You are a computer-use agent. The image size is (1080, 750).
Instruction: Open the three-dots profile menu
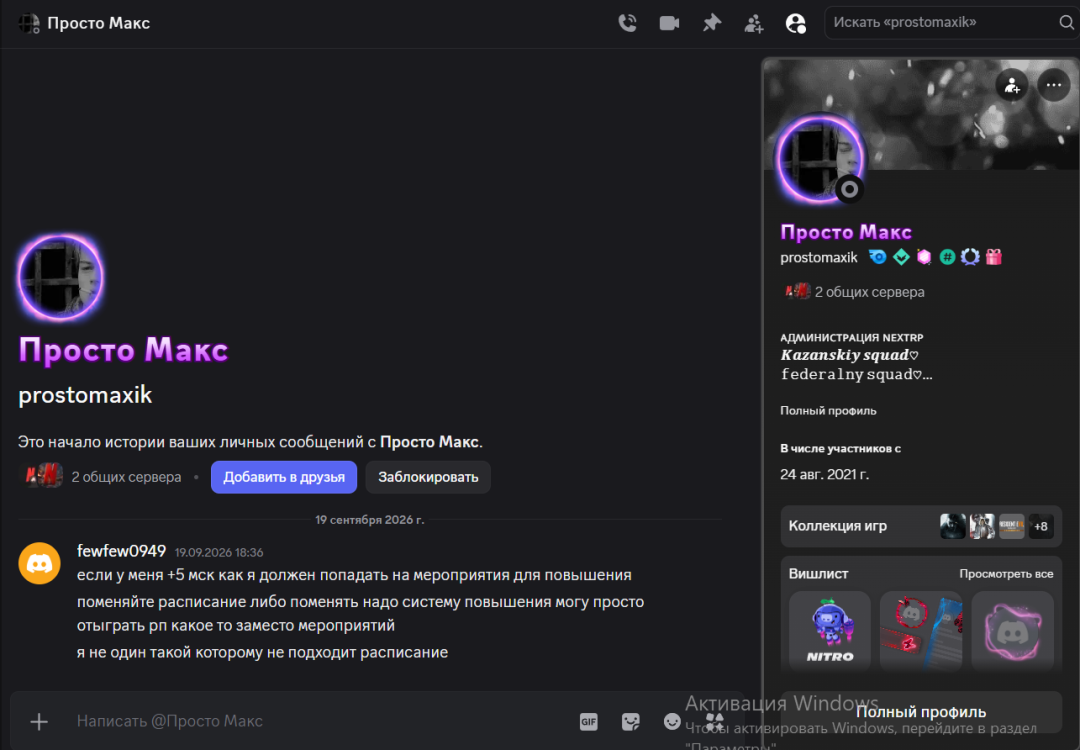[1053, 85]
